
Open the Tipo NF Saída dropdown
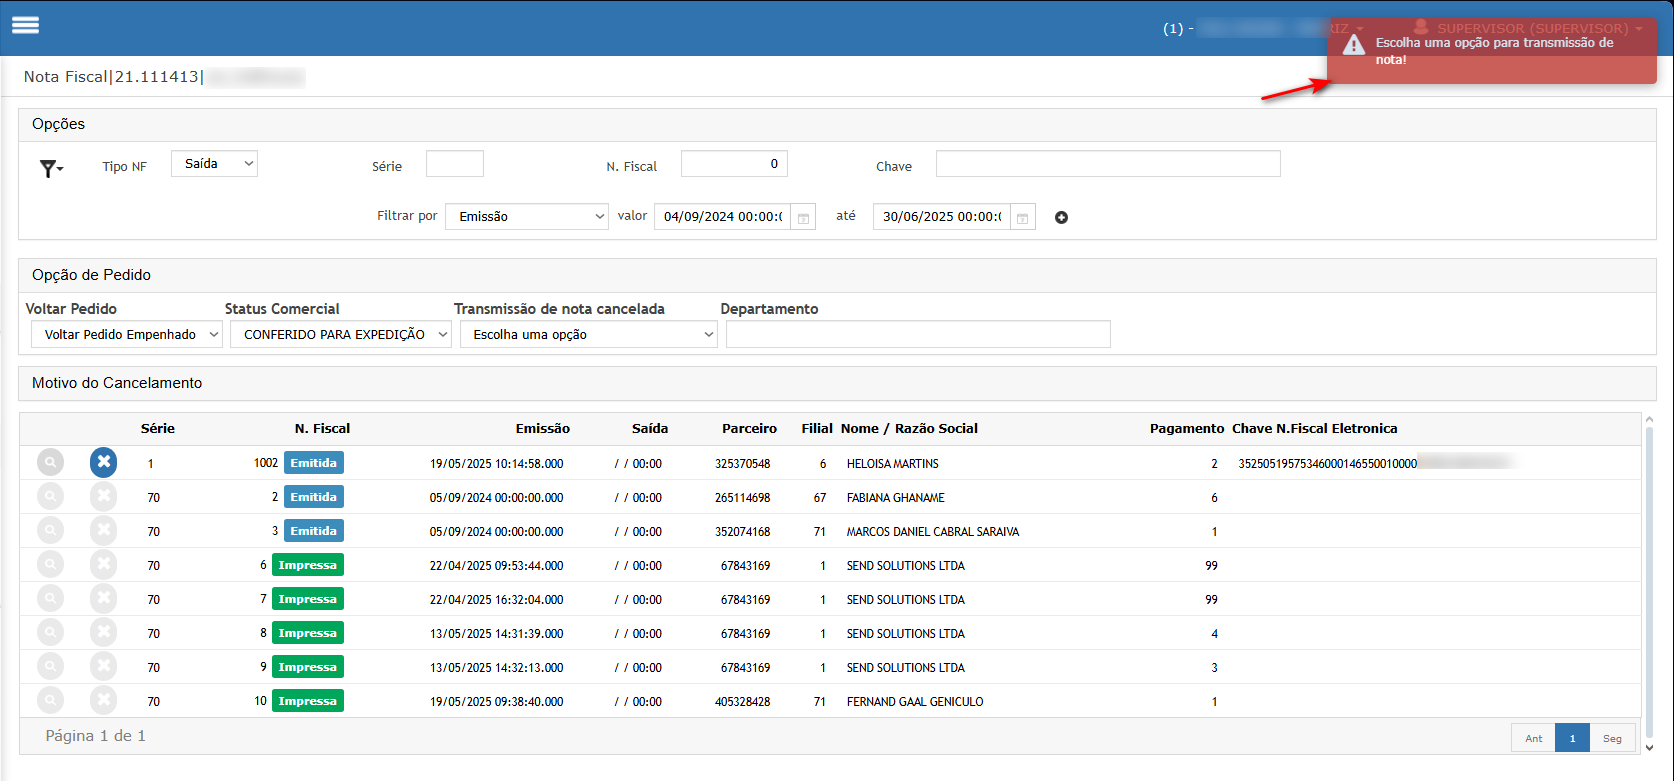214,164
